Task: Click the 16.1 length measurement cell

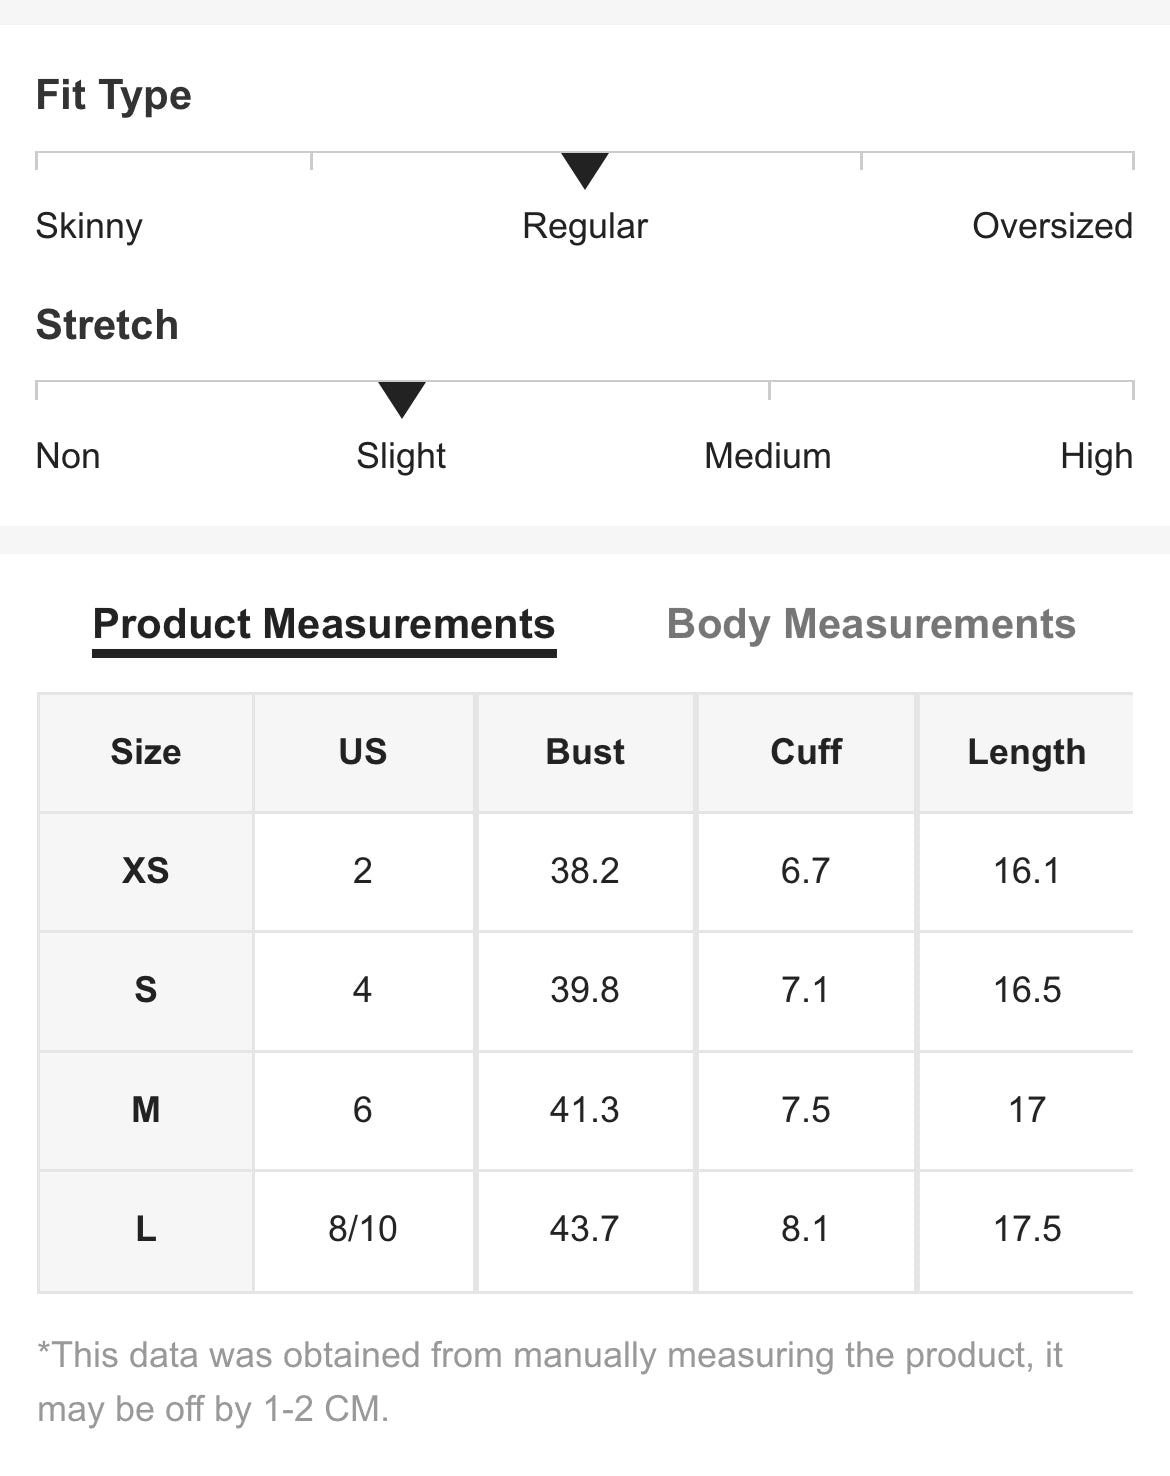Action: point(1026,871)
